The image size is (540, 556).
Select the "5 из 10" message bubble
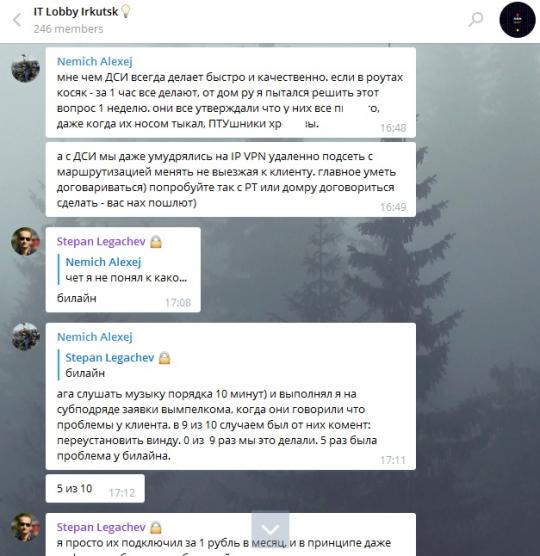[x=95, y=489]
